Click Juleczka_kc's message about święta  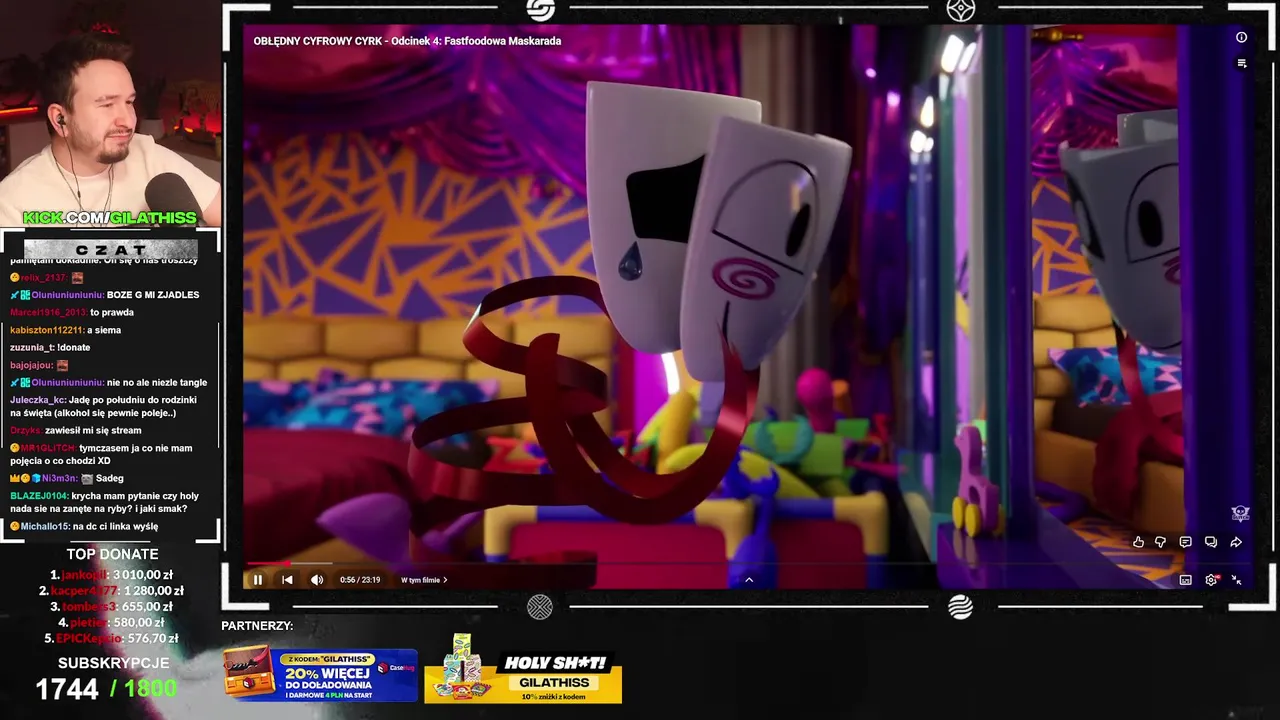pyautogui.click(x=103, y=406)
